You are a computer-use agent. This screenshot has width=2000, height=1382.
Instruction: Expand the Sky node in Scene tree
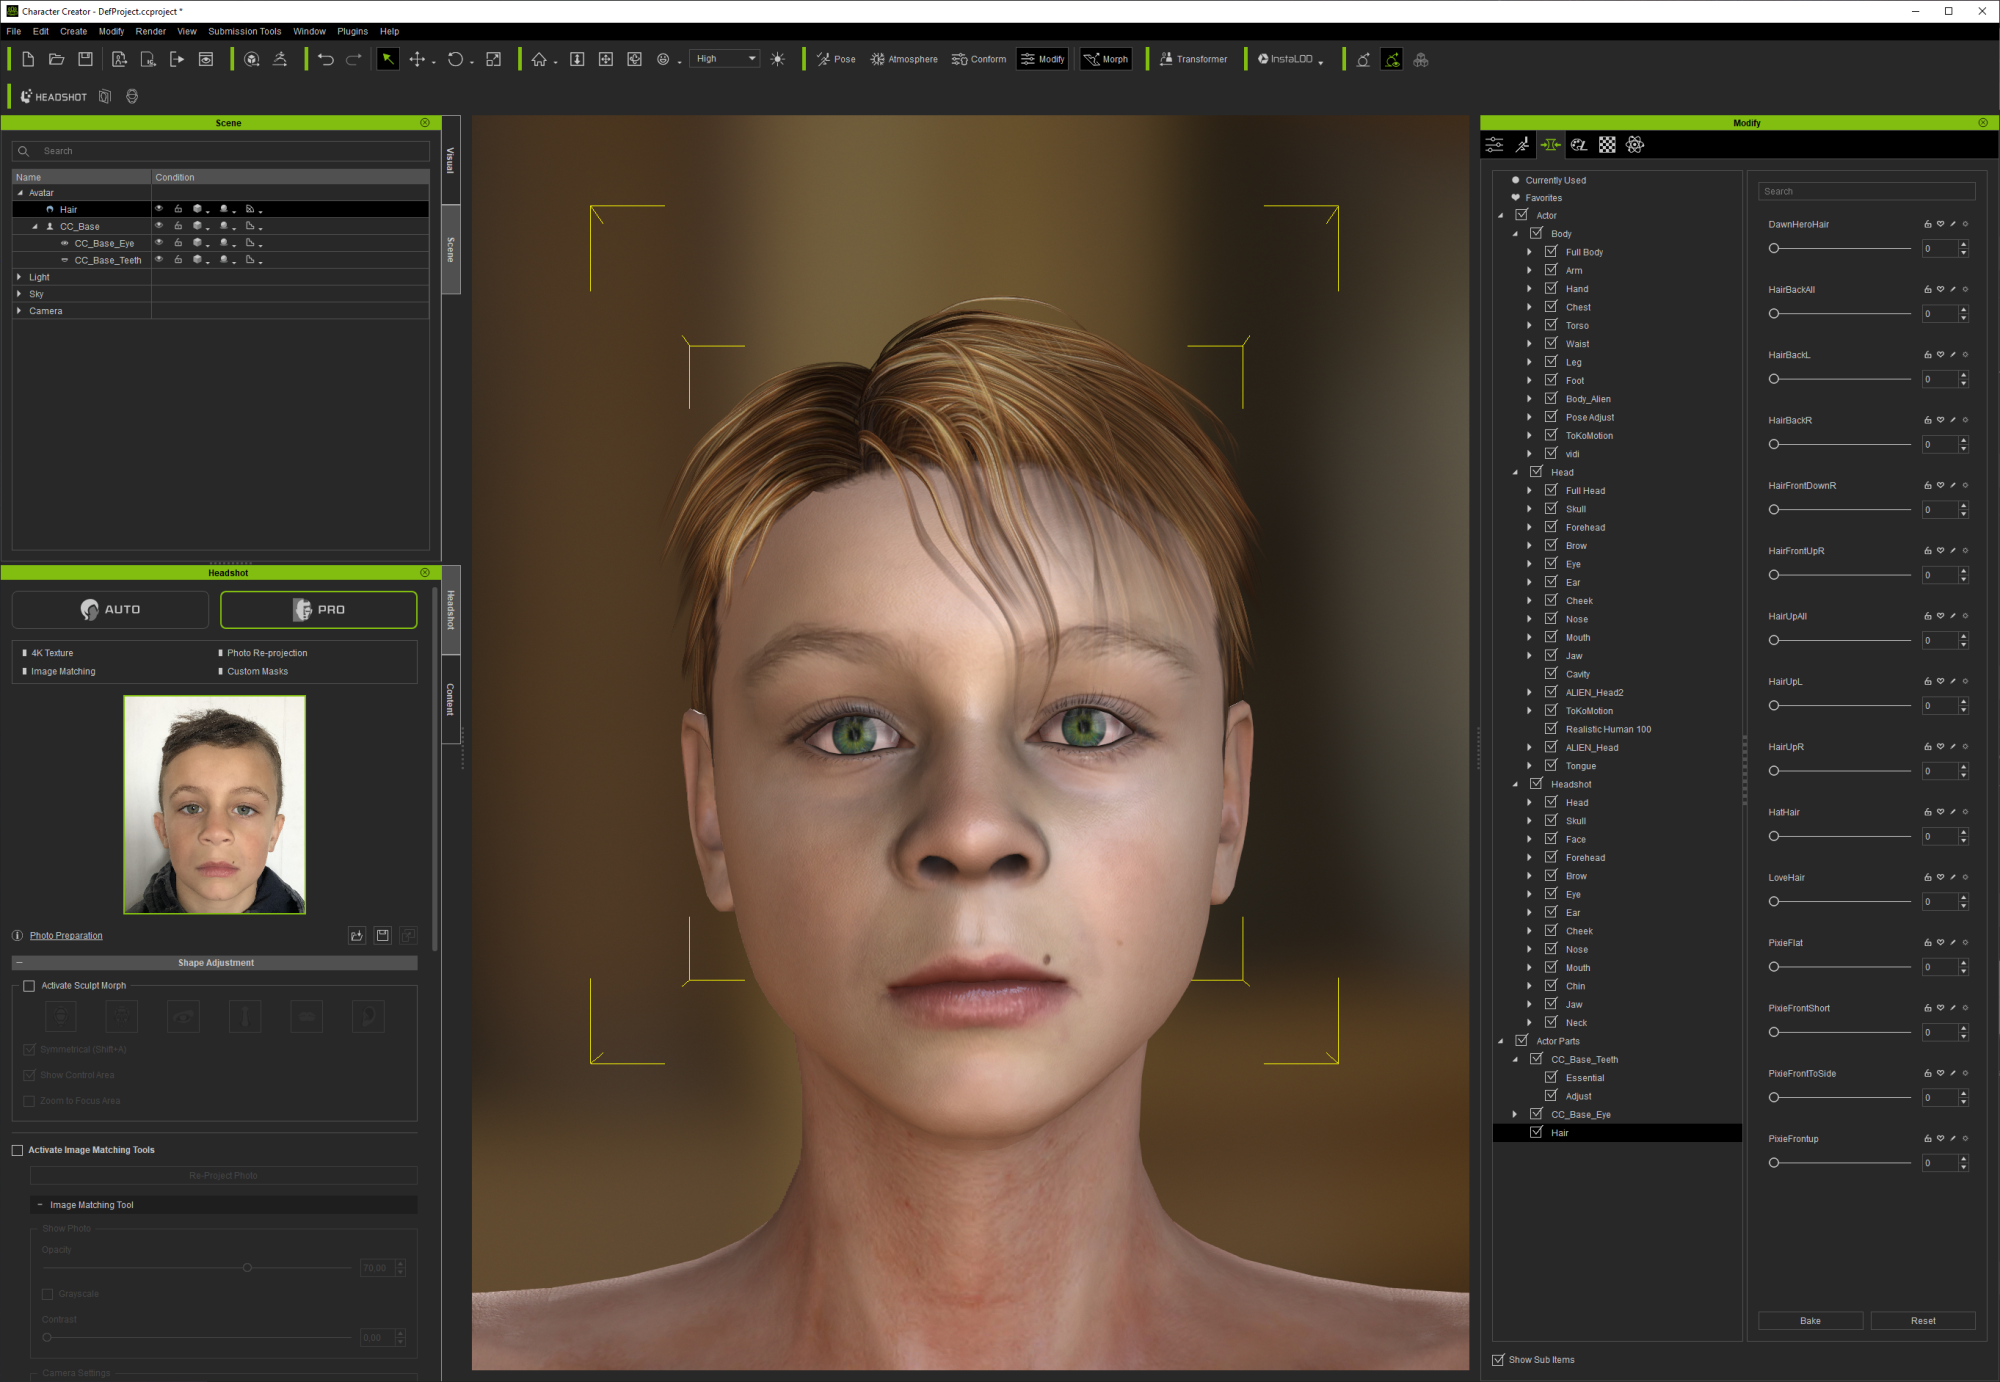coord(19,294)
